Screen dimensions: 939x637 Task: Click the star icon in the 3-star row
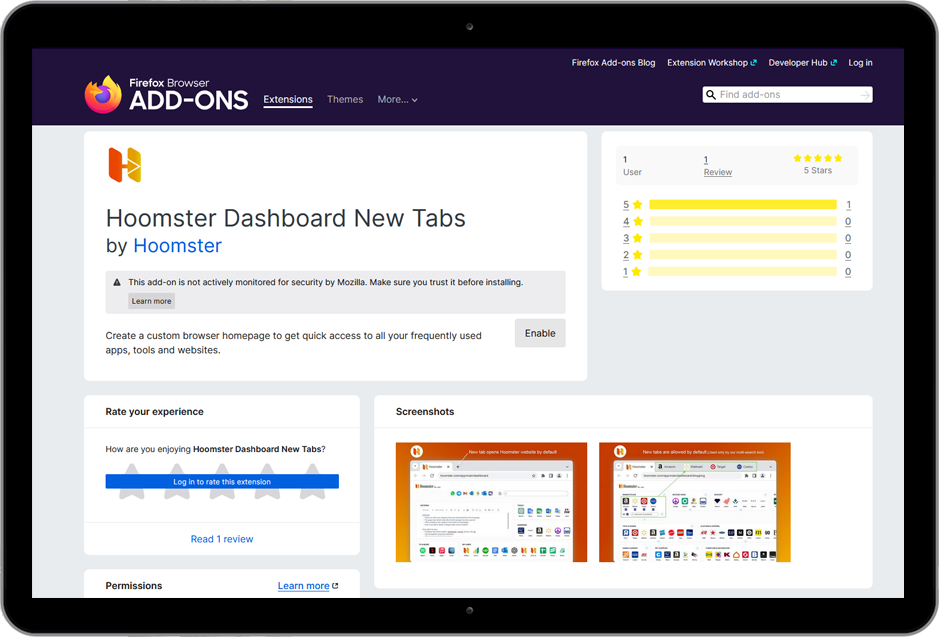point(638,238)
